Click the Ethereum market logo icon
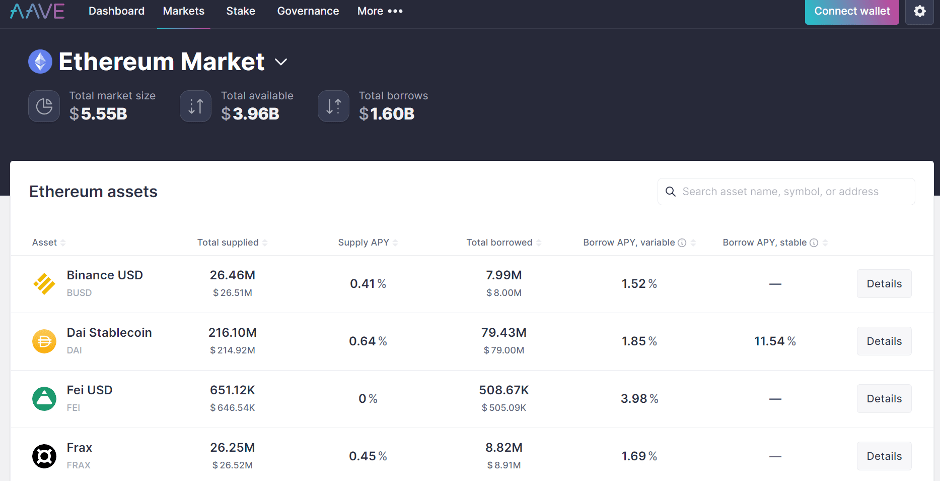The width and height of the screenshot is (941, 481). coord(40,62)
